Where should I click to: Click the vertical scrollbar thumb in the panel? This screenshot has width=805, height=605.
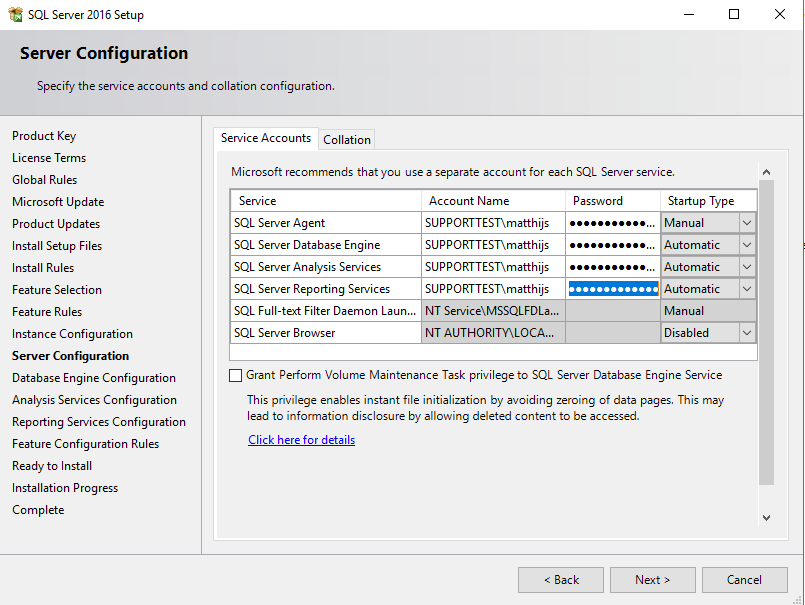[x=766, y=332]
